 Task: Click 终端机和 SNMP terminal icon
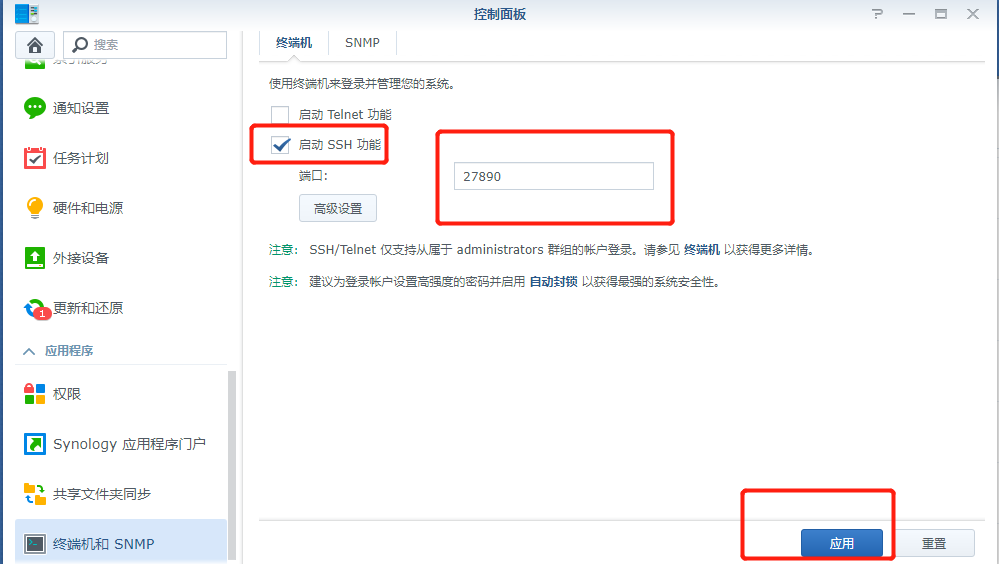point(34,544)
